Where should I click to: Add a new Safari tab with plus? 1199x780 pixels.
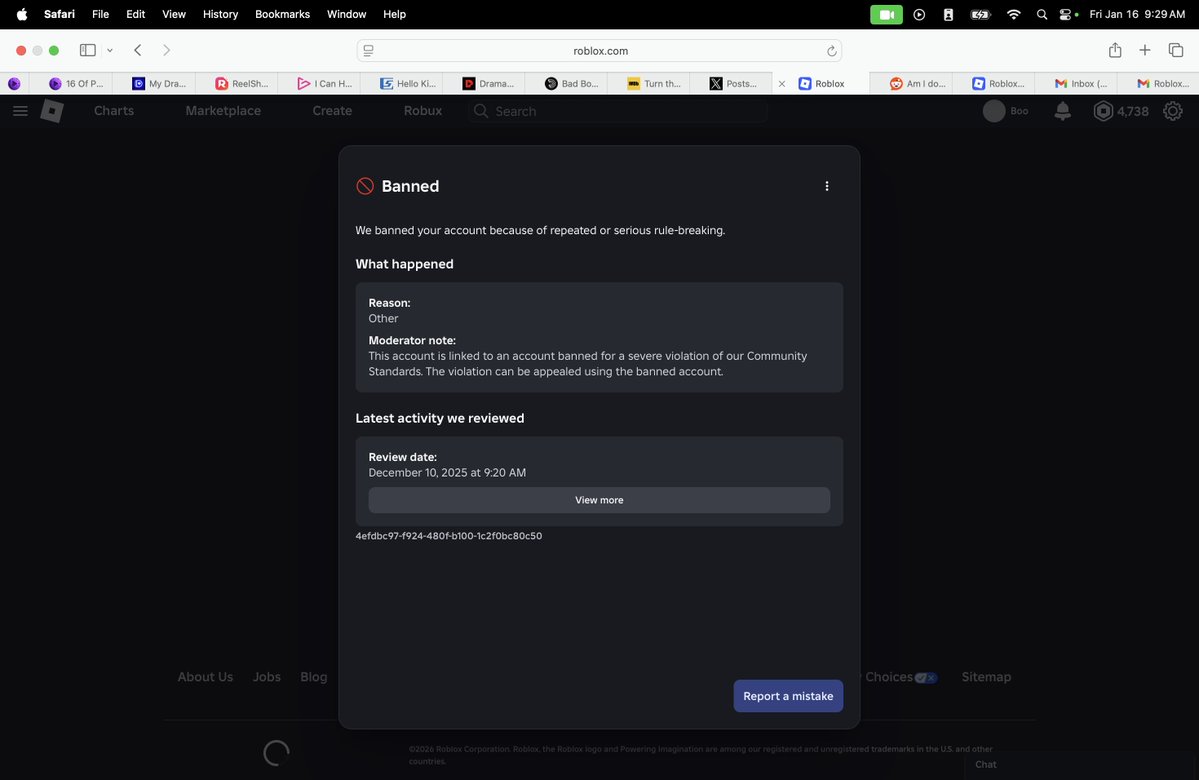(1145, 50)
